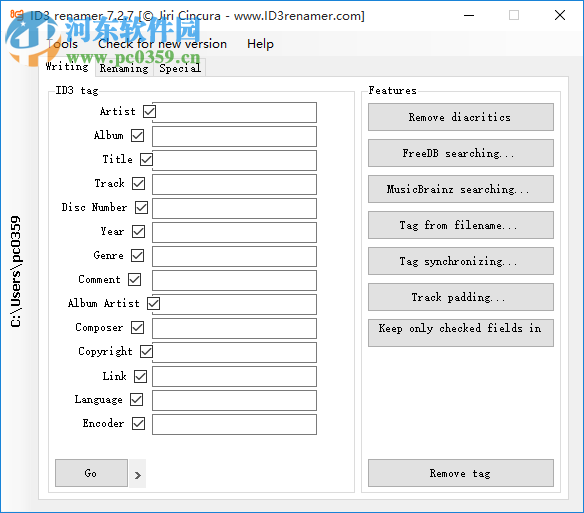The image size is (584, 513).
Task: Toggle the Disc Number checkbox
Action: pyautogui.click(x=142, y=208)
